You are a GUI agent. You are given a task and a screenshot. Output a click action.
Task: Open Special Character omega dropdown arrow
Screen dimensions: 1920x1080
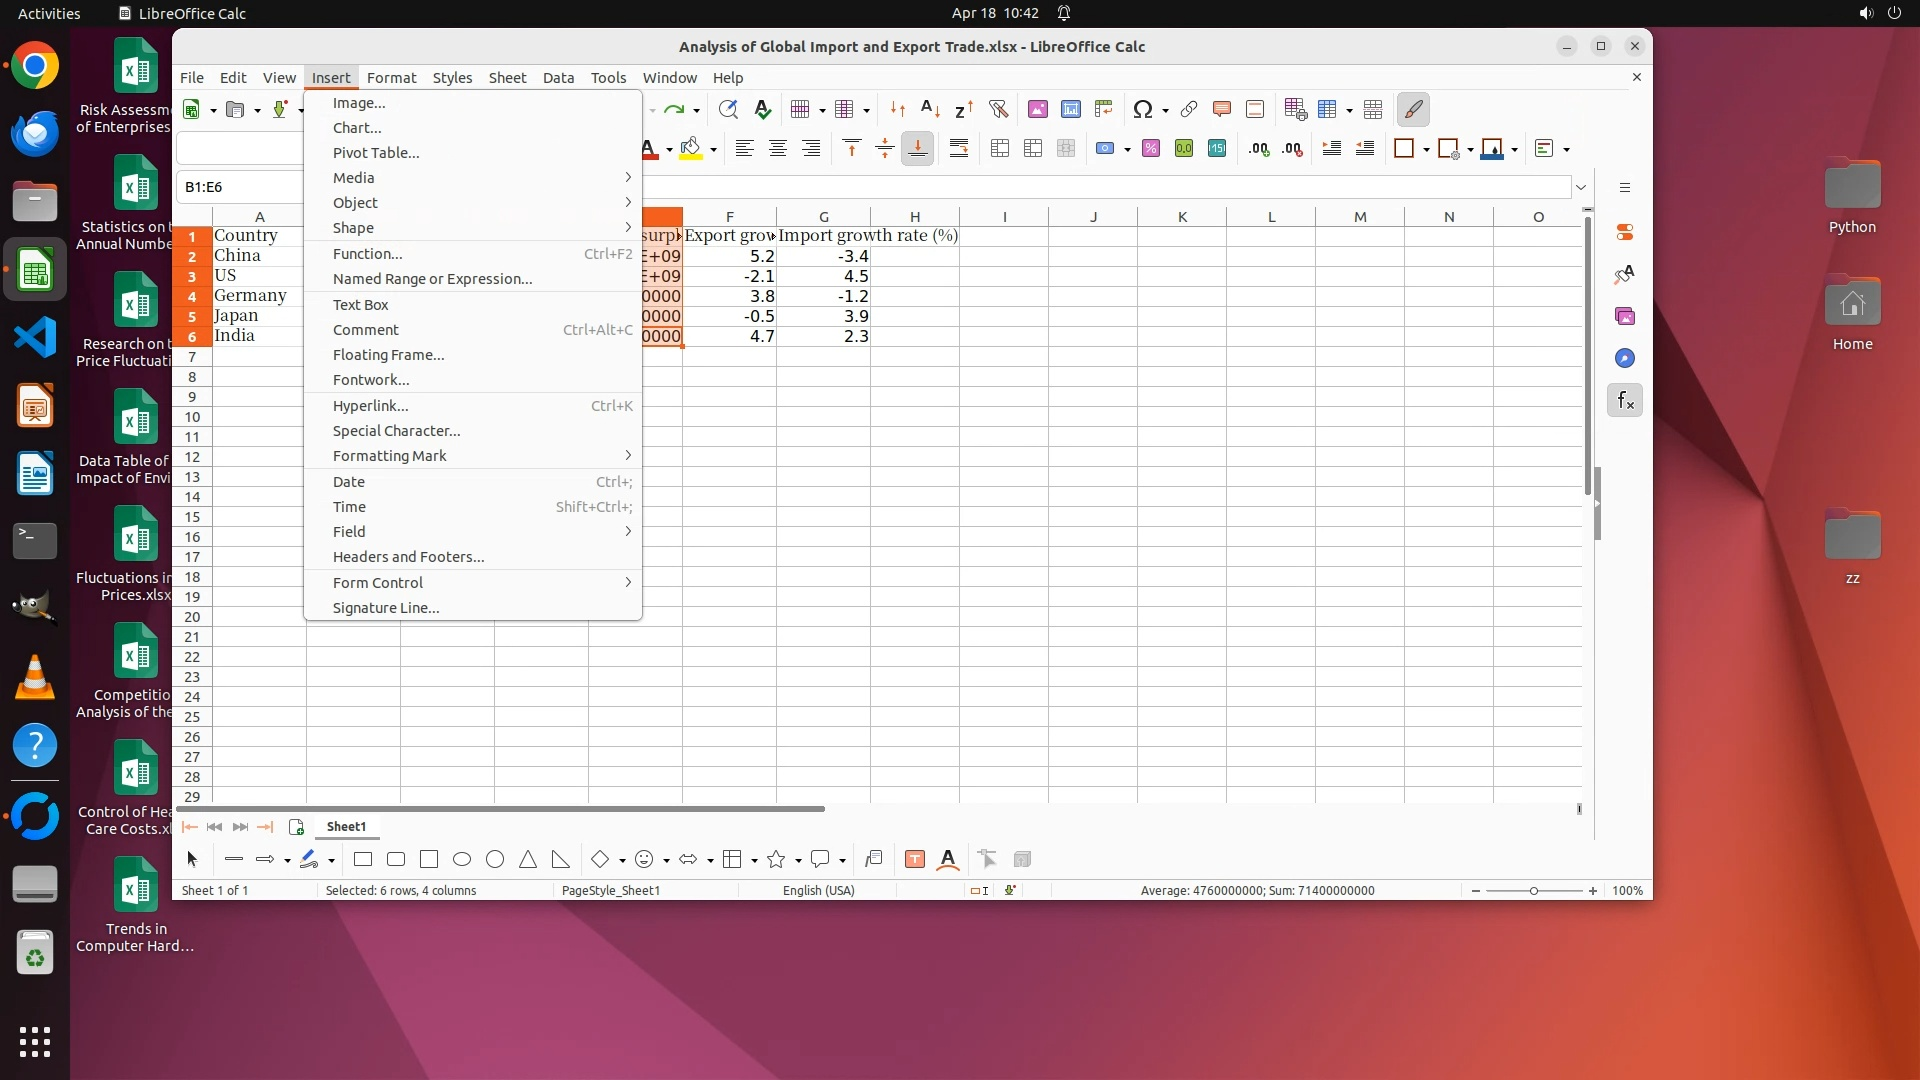click(x=1166, y=110)
